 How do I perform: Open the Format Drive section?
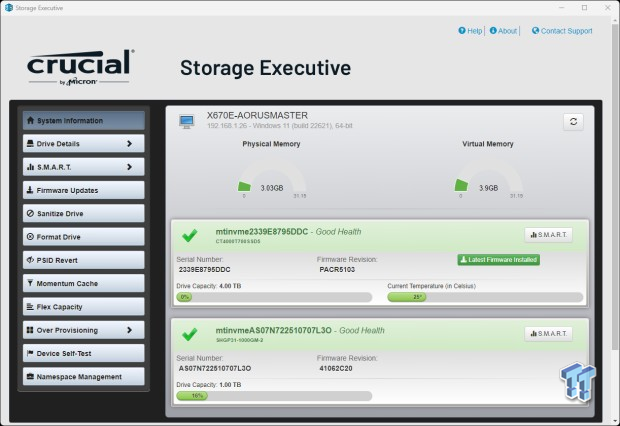[83, 237]
